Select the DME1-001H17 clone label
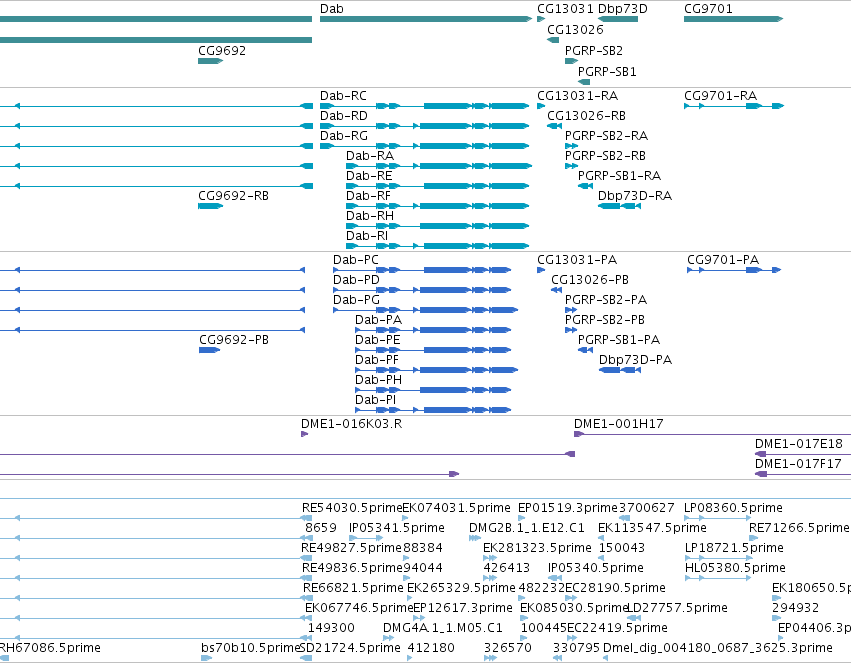The width and height of the screenshot is (851, 663). [619, 424]
